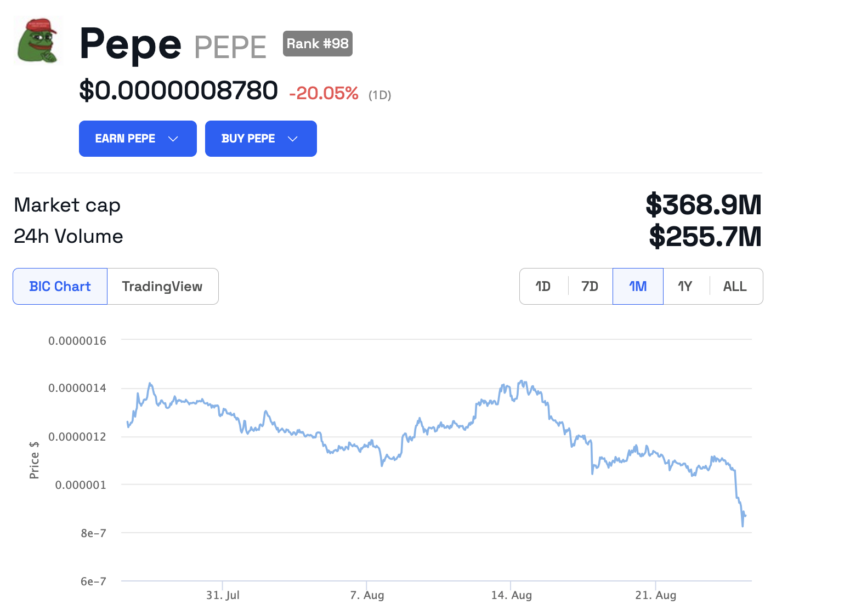Click the -20.05% price change indicator

(x=324, y=93)
